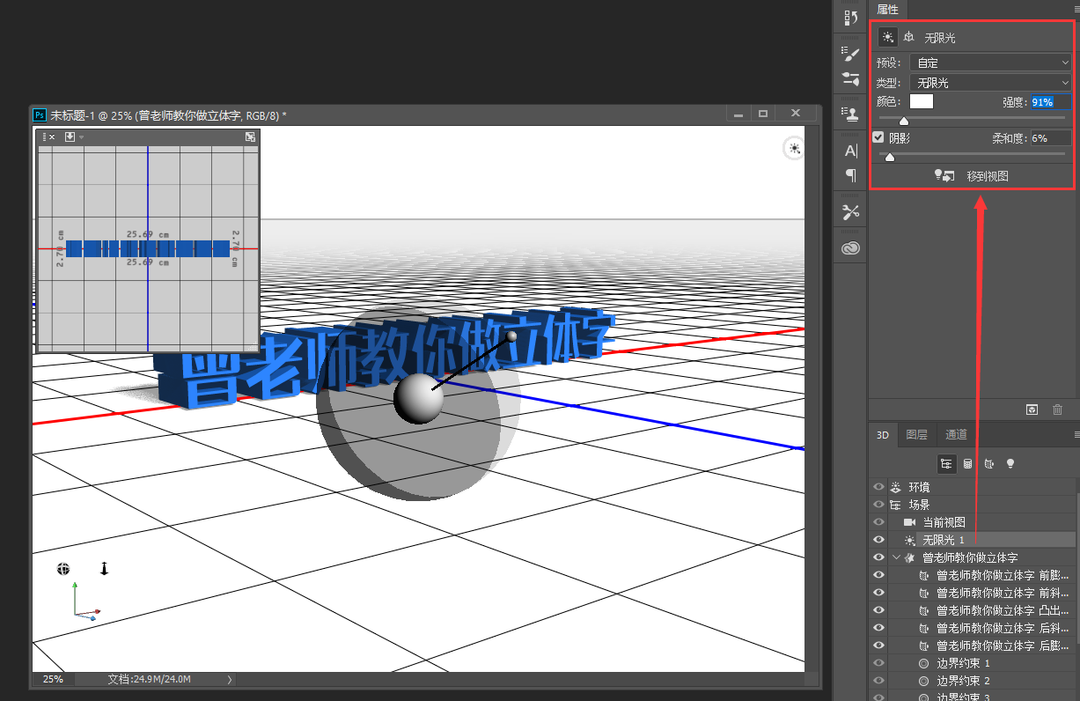1080x701 pixels.
Task: Close the secondary view overlay
Action: pos(52,137)
